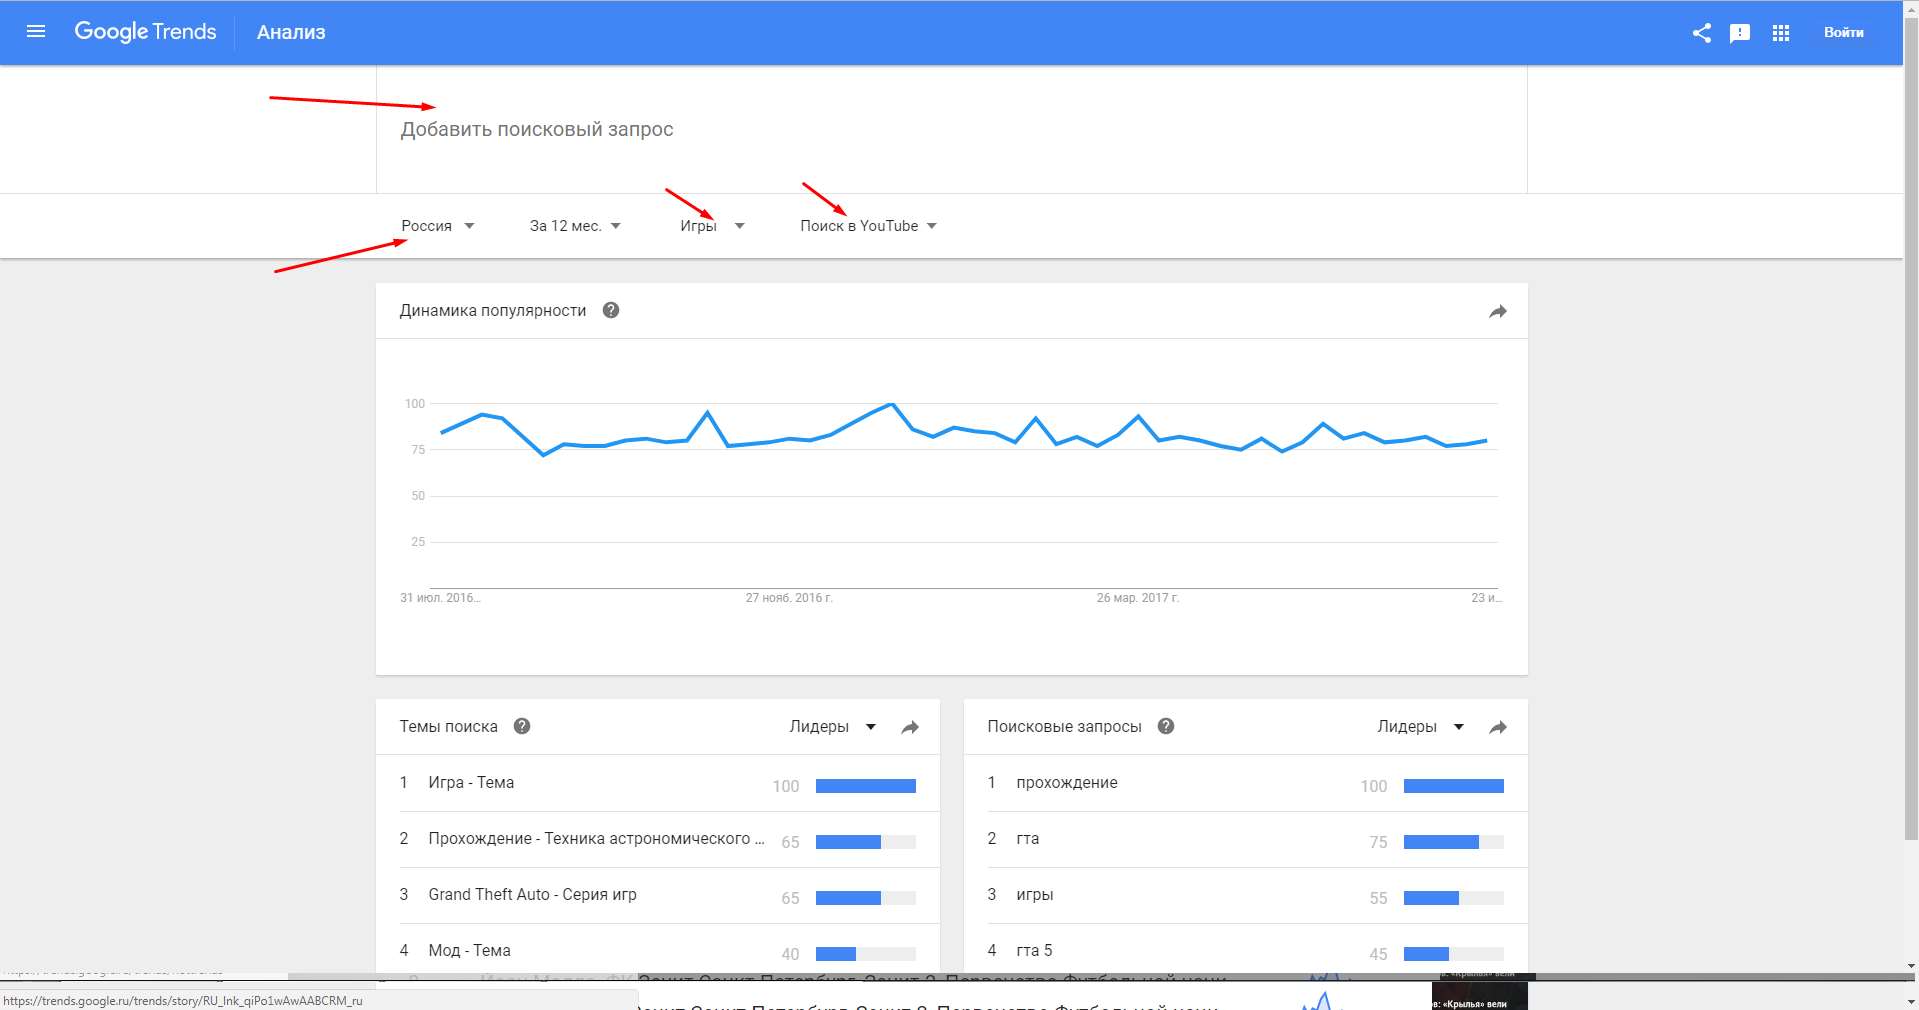Click help icon next to Поисковые запросы
Viewport: 1919px width, 1010px height.
point(1166,726)
